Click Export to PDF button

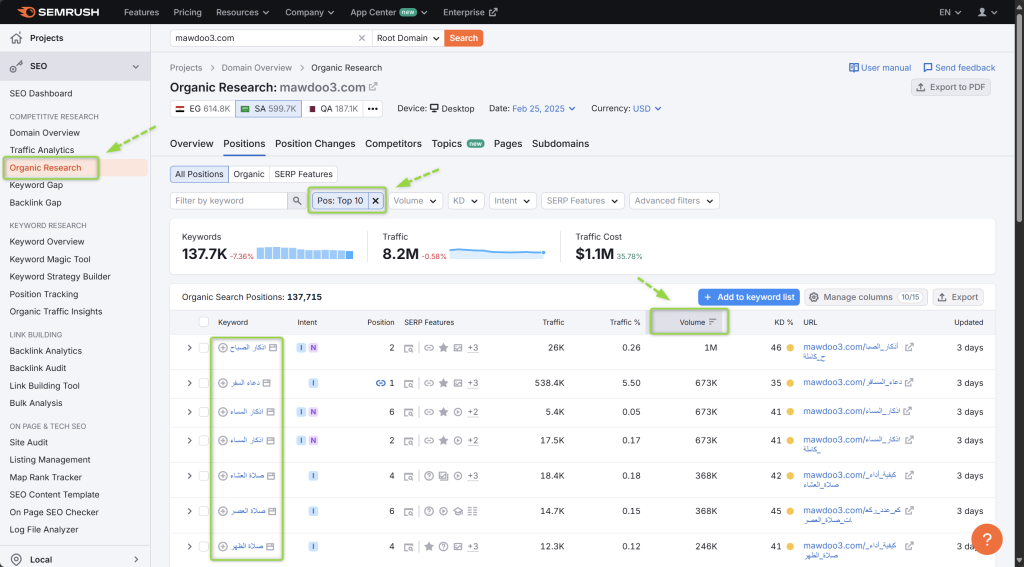pyautogui.click(x=950, y=87)
